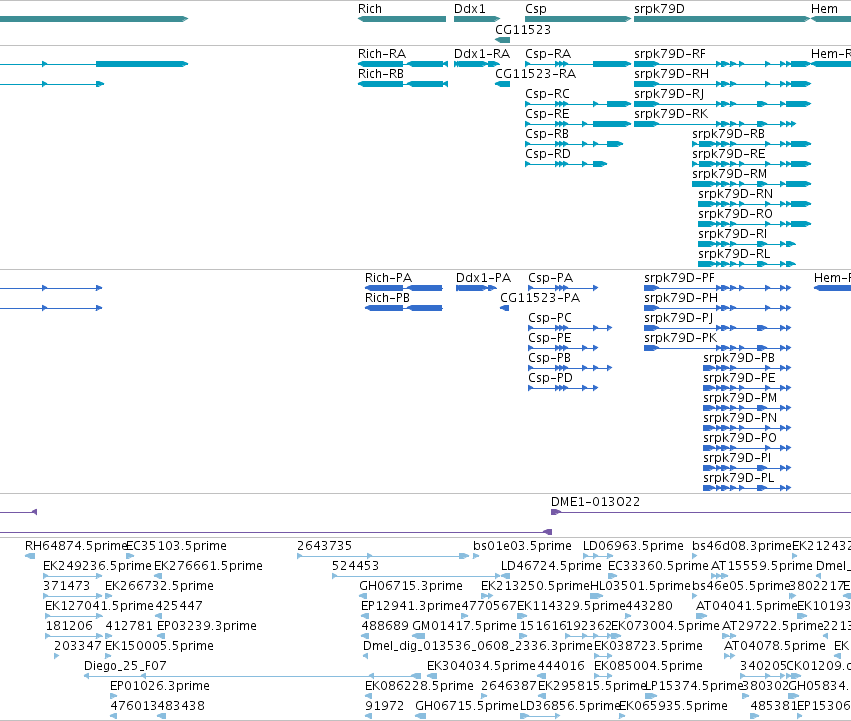Select EST AT04078.5prime

(x=775, y=646)
